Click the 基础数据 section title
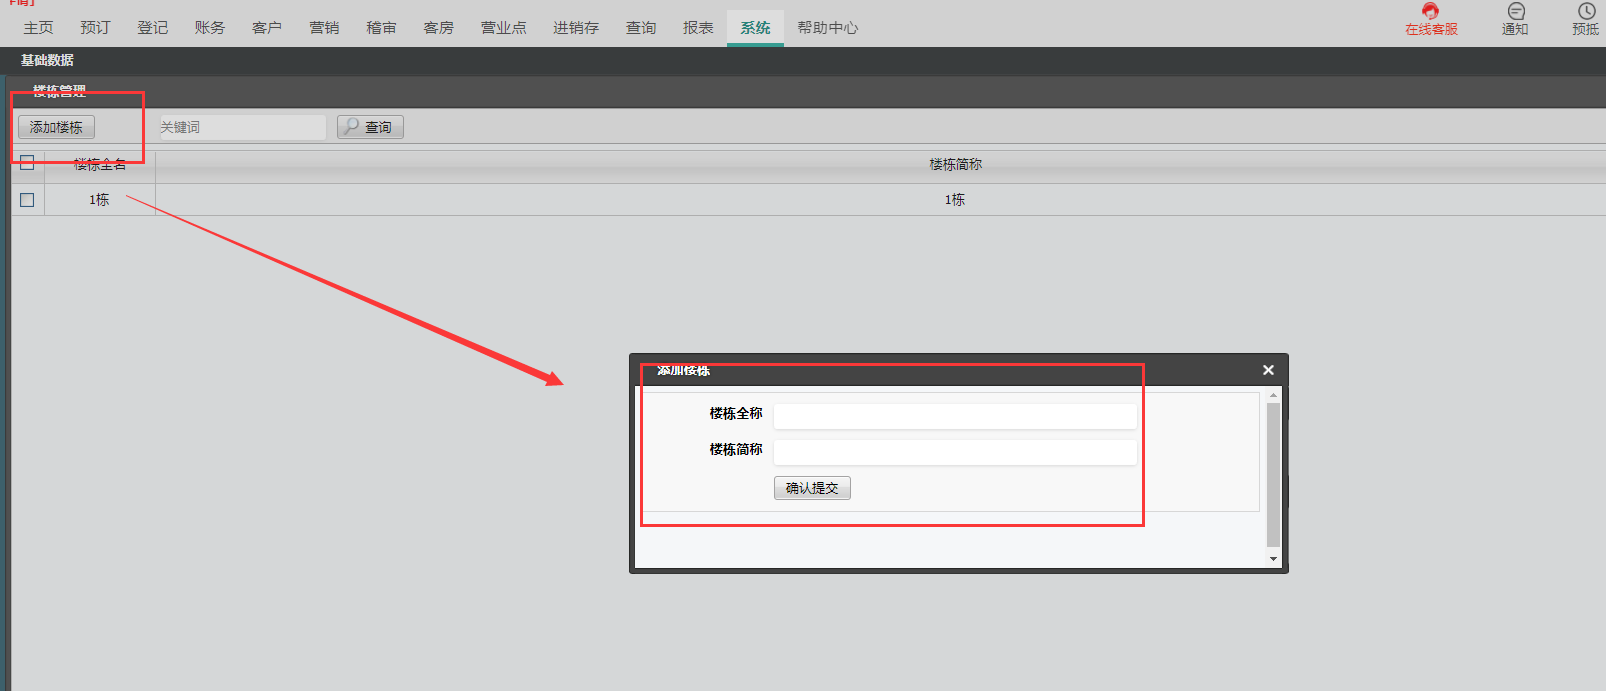 47,60
